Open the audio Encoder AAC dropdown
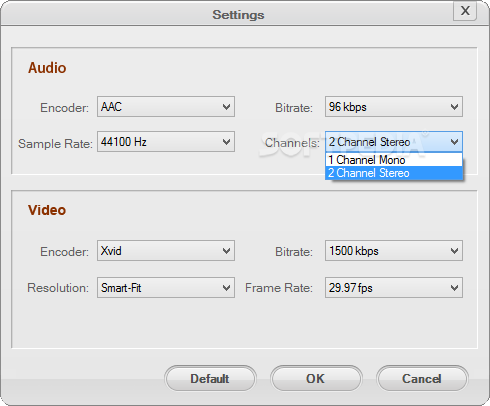This screenshot has height=406, width=490. (166, 107)
